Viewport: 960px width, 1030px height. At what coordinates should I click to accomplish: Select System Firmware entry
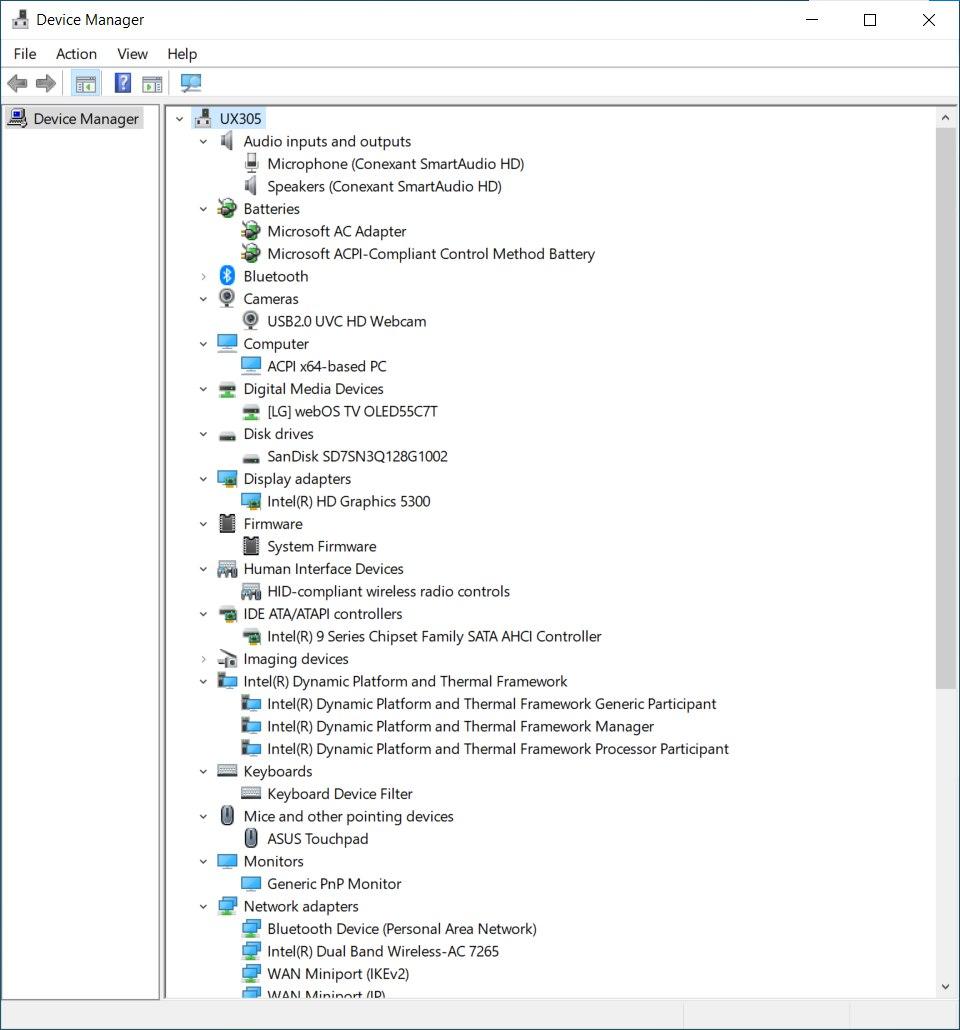[321, 546]
